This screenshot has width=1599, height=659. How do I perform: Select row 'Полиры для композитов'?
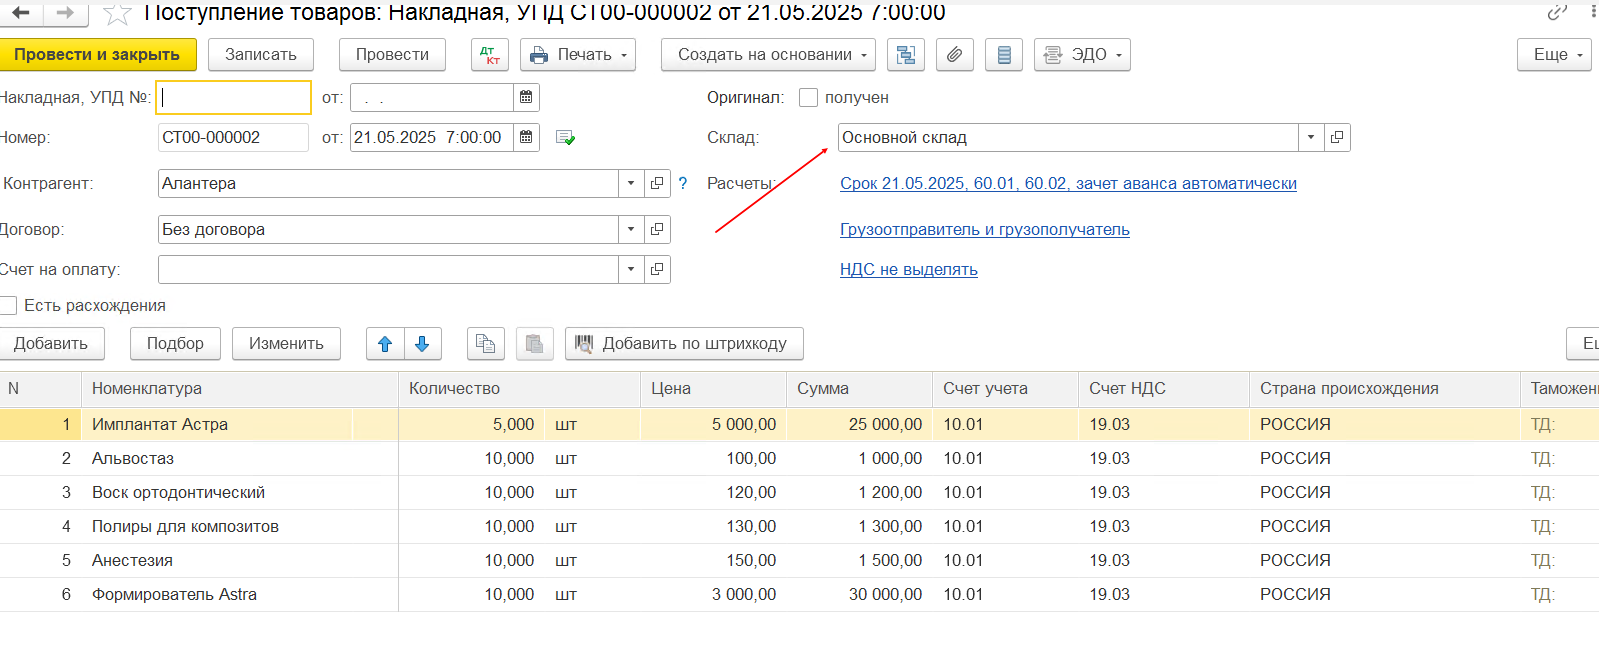(x=799, y=526)
